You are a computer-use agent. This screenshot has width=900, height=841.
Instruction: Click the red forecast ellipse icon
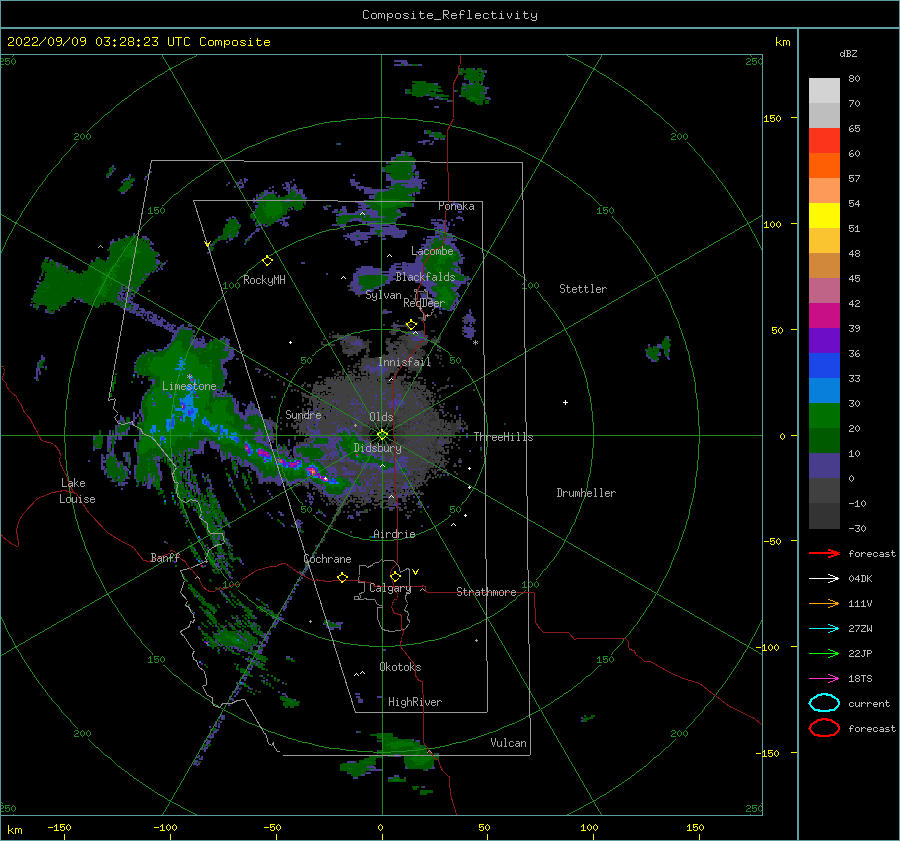tap(824, 728)
